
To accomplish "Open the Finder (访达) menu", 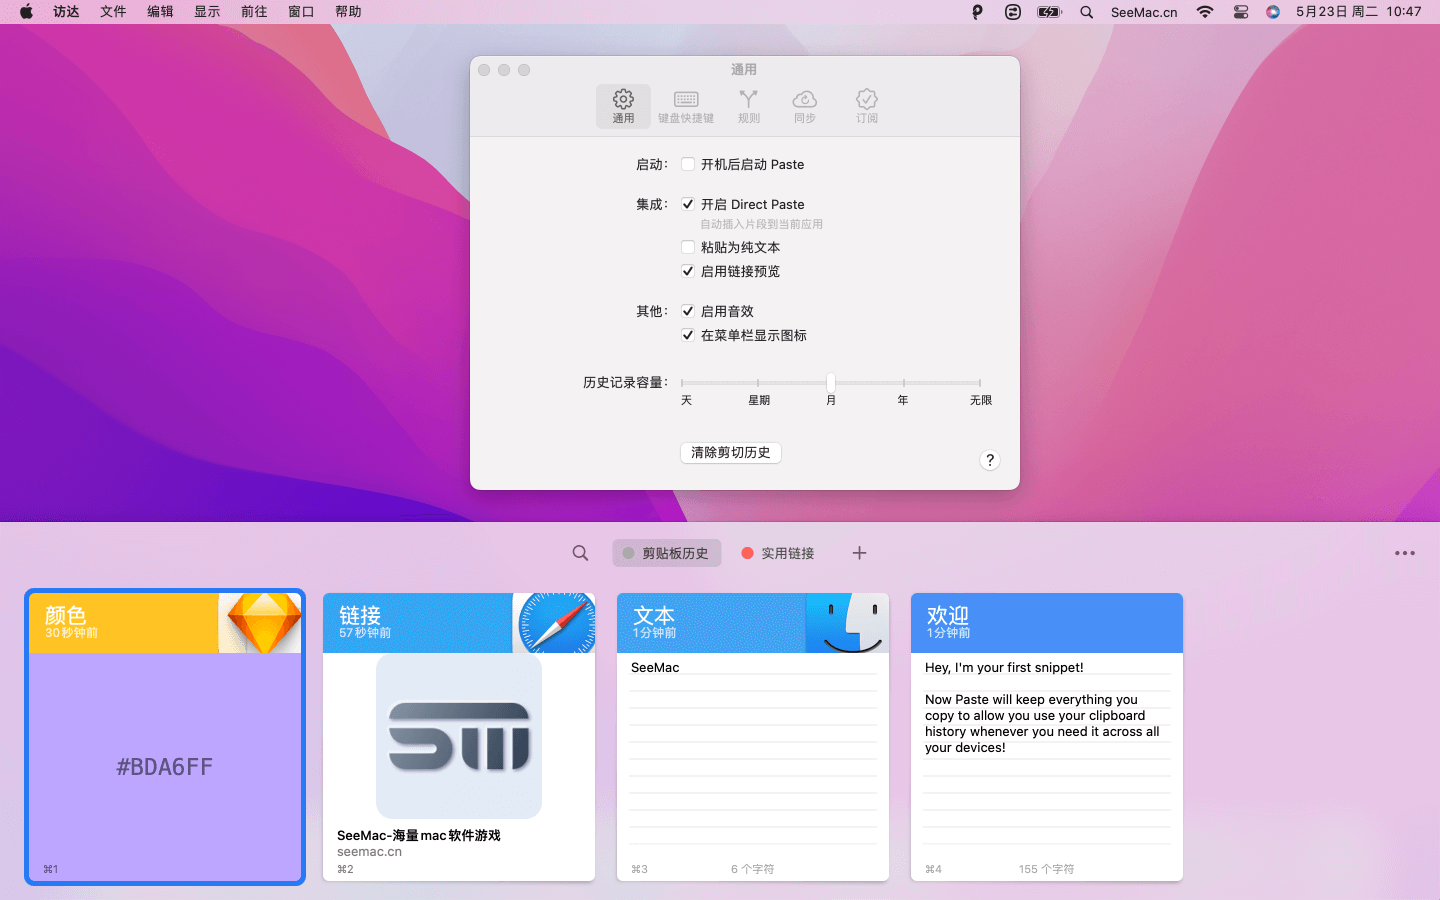I will 66,12.
